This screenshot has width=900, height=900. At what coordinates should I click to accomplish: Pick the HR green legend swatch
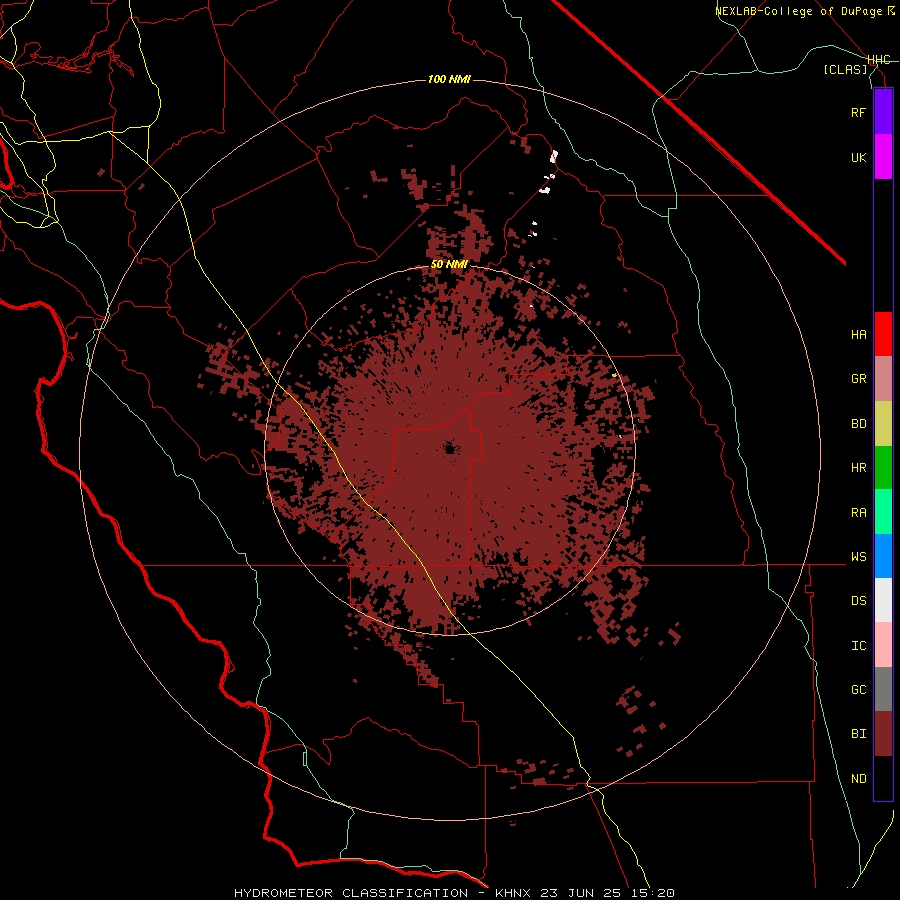coord(883,468)
